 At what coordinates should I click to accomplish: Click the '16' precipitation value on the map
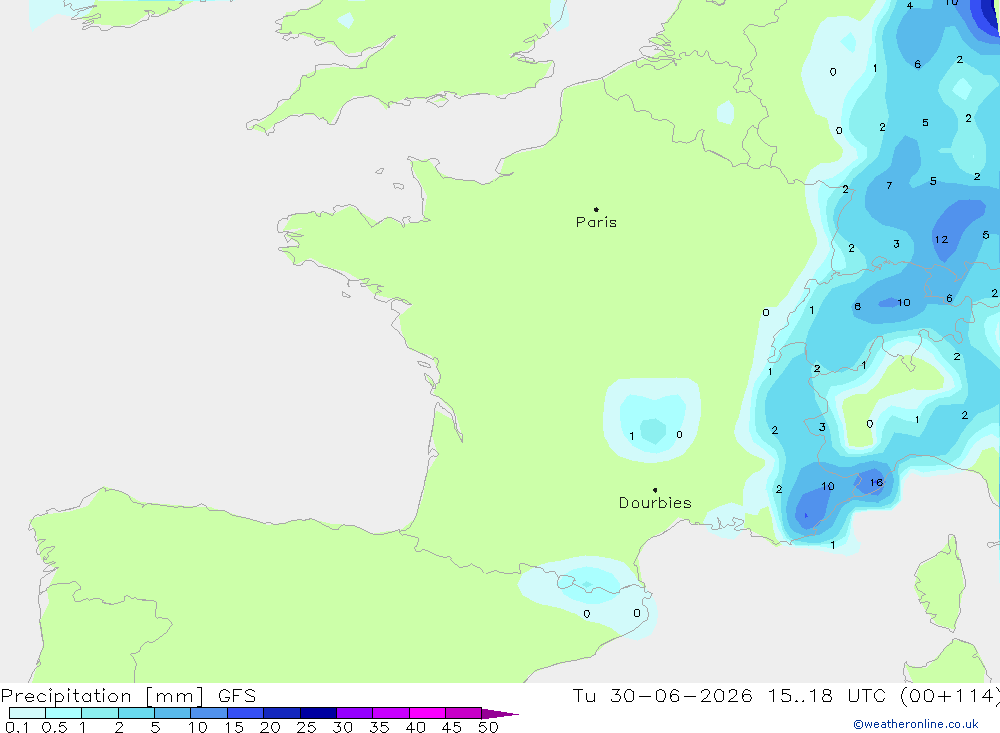[x=876, y=483]
